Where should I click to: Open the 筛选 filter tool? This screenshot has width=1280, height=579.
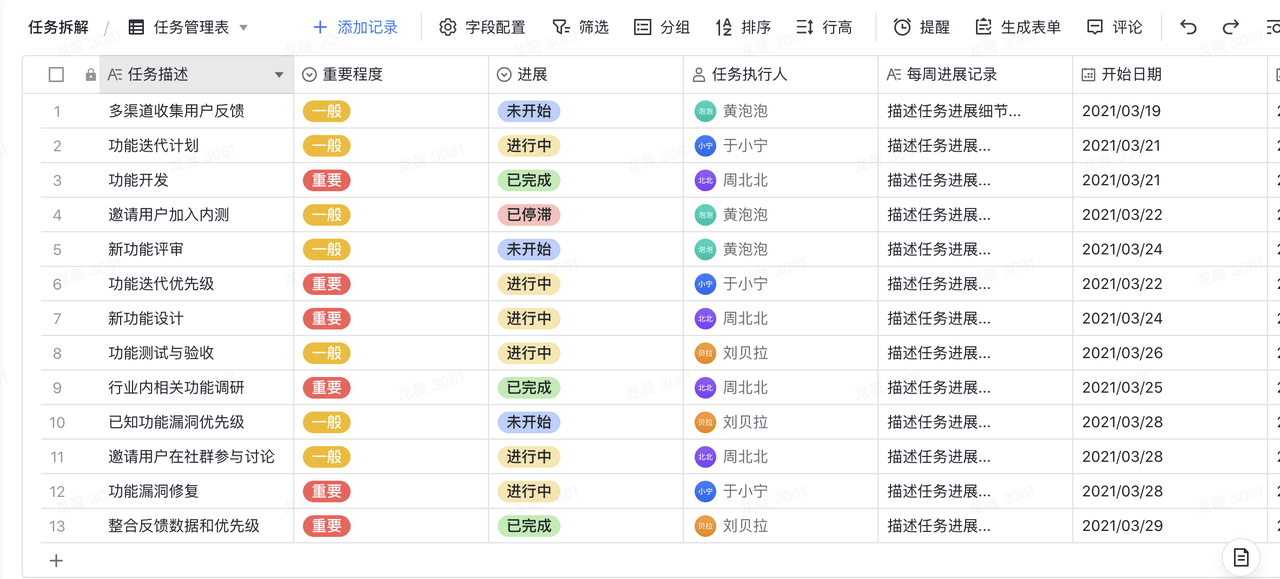(x=580, y=27)
